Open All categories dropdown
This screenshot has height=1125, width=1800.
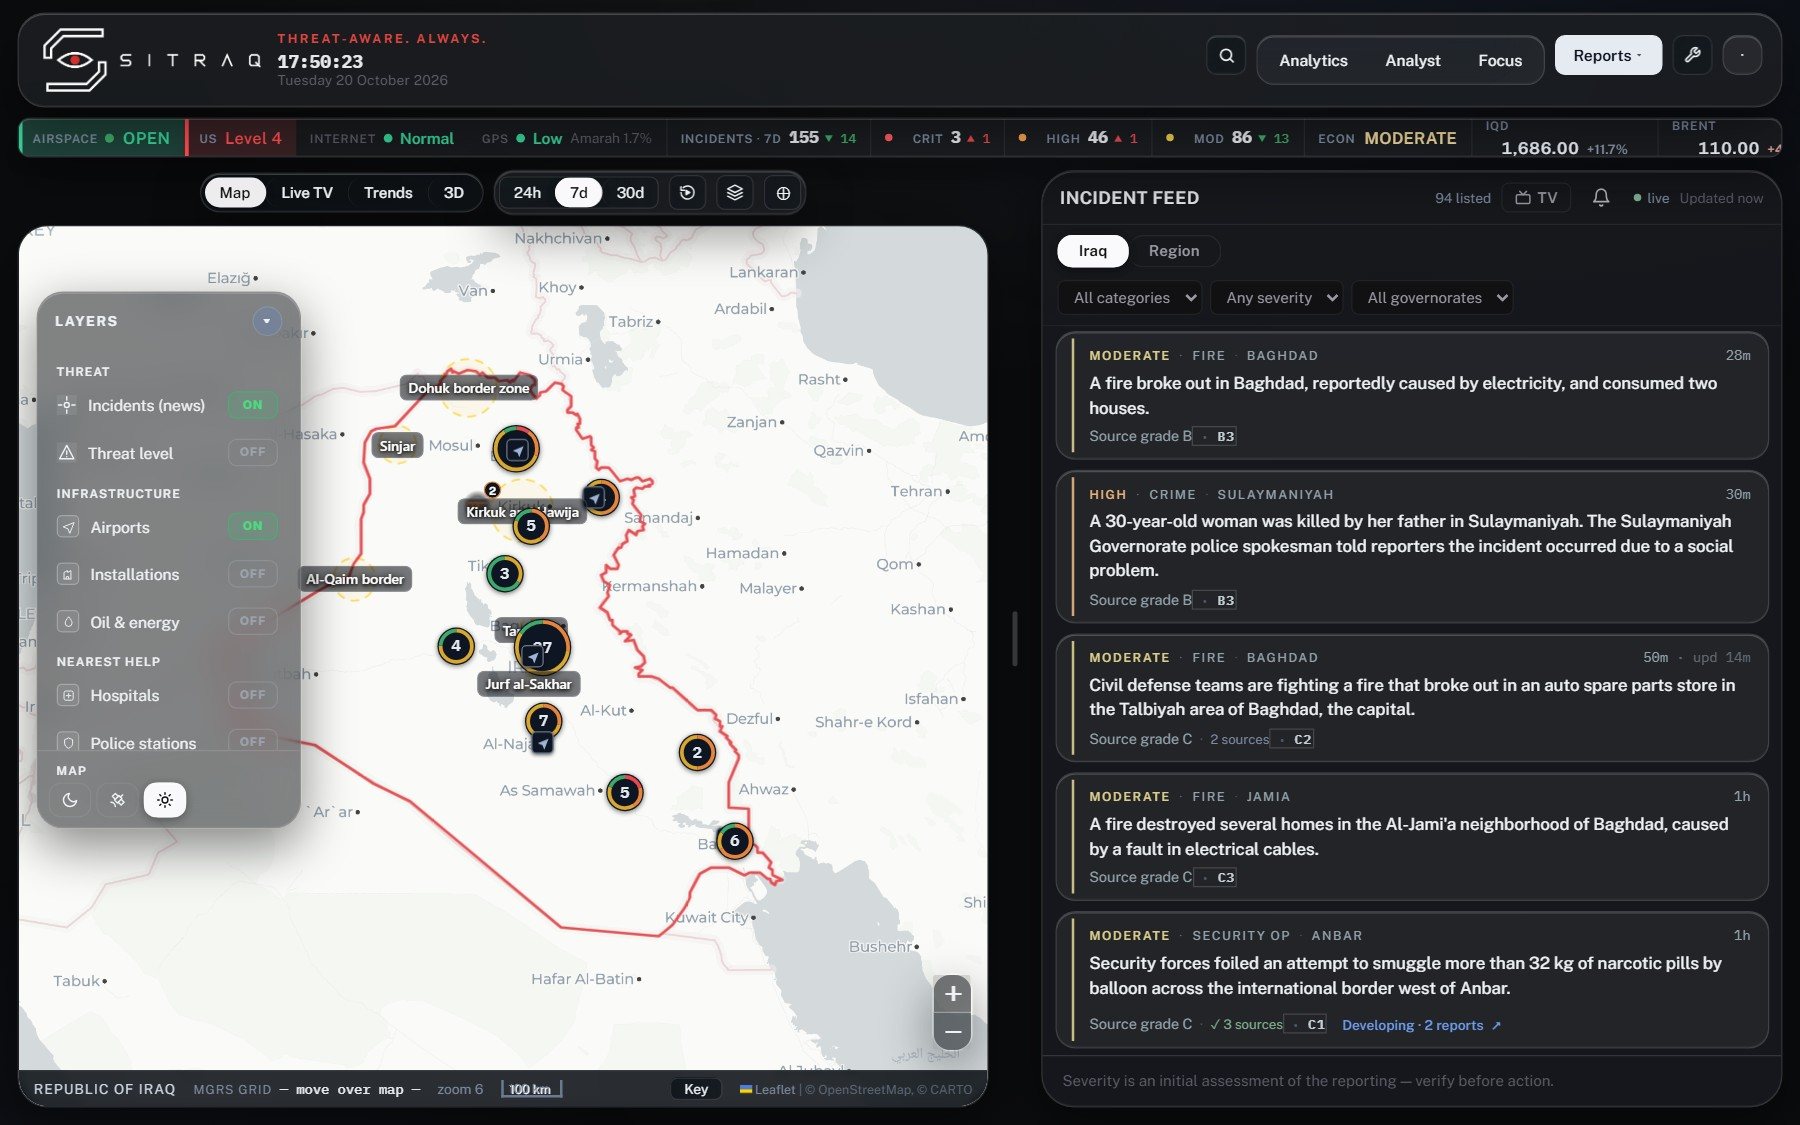click(1130, 298)
